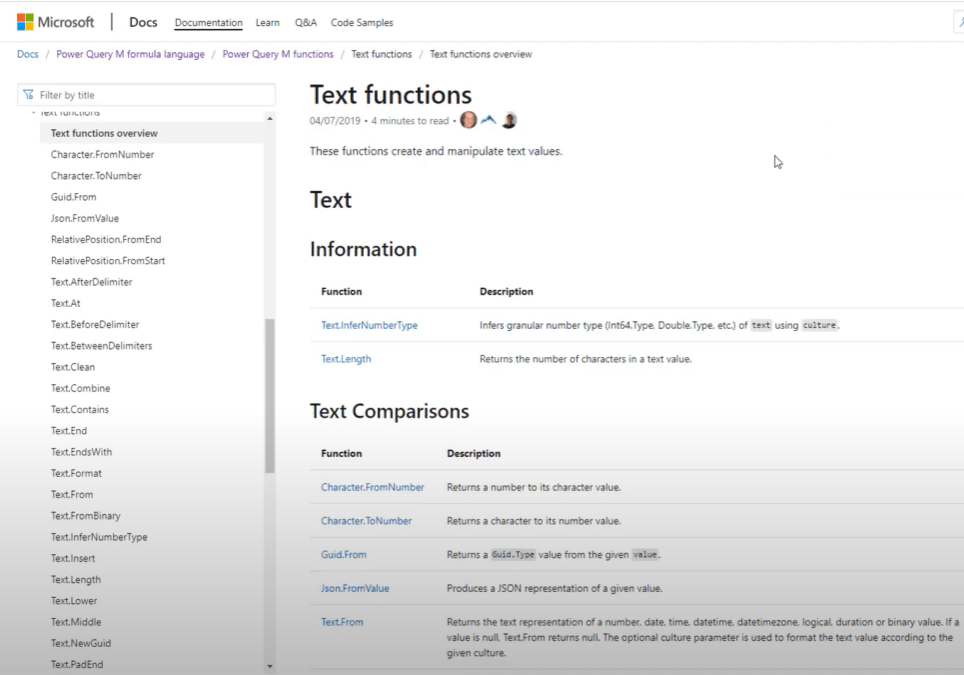Screen dimensions: 964x675
Task: Open Text.PadEnd in sidebar
Action: click(x=77, y=664)
